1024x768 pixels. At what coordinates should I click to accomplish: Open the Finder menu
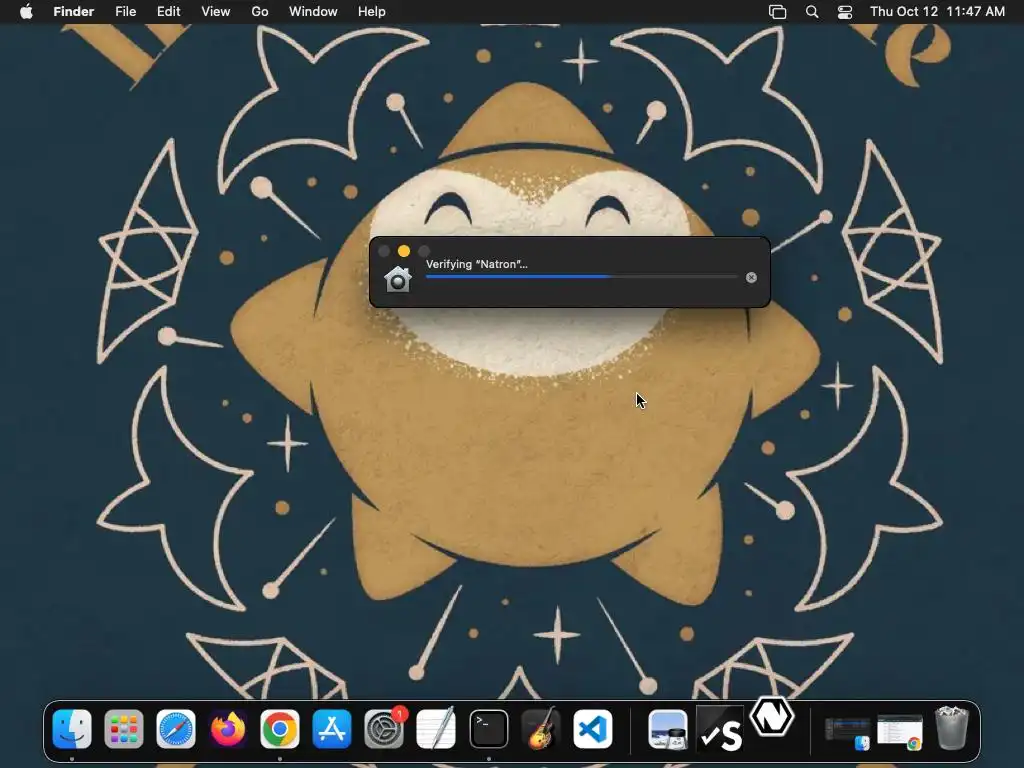[x=73, y=12]
